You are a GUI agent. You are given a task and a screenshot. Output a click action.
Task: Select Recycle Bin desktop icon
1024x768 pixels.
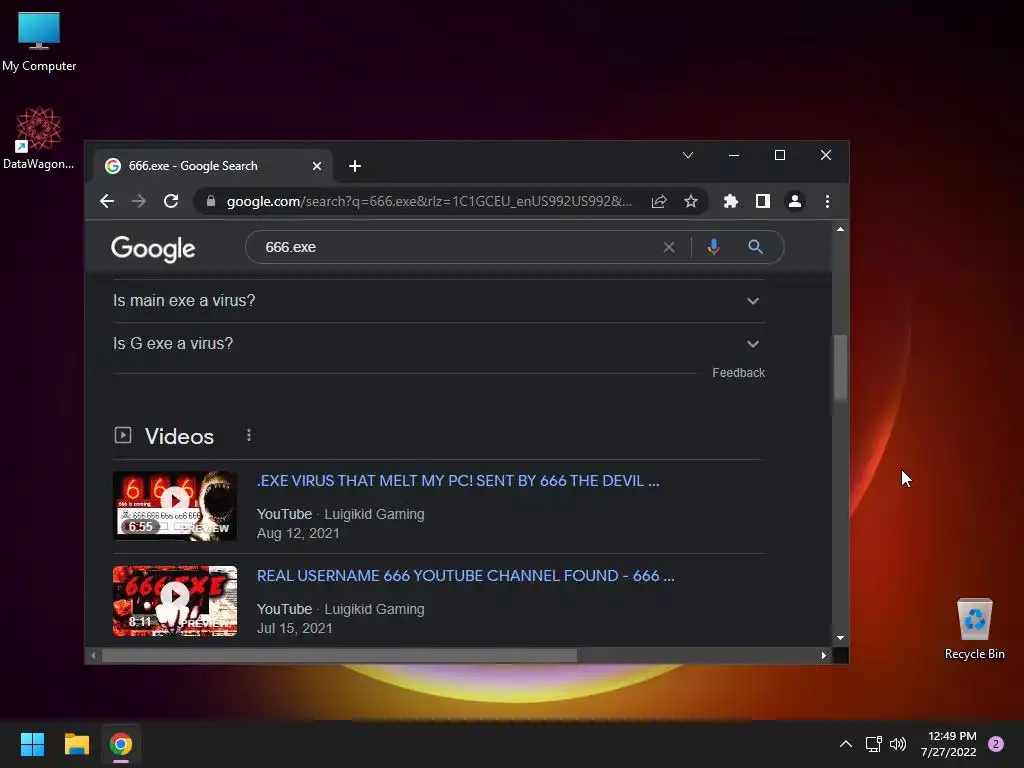974,629
